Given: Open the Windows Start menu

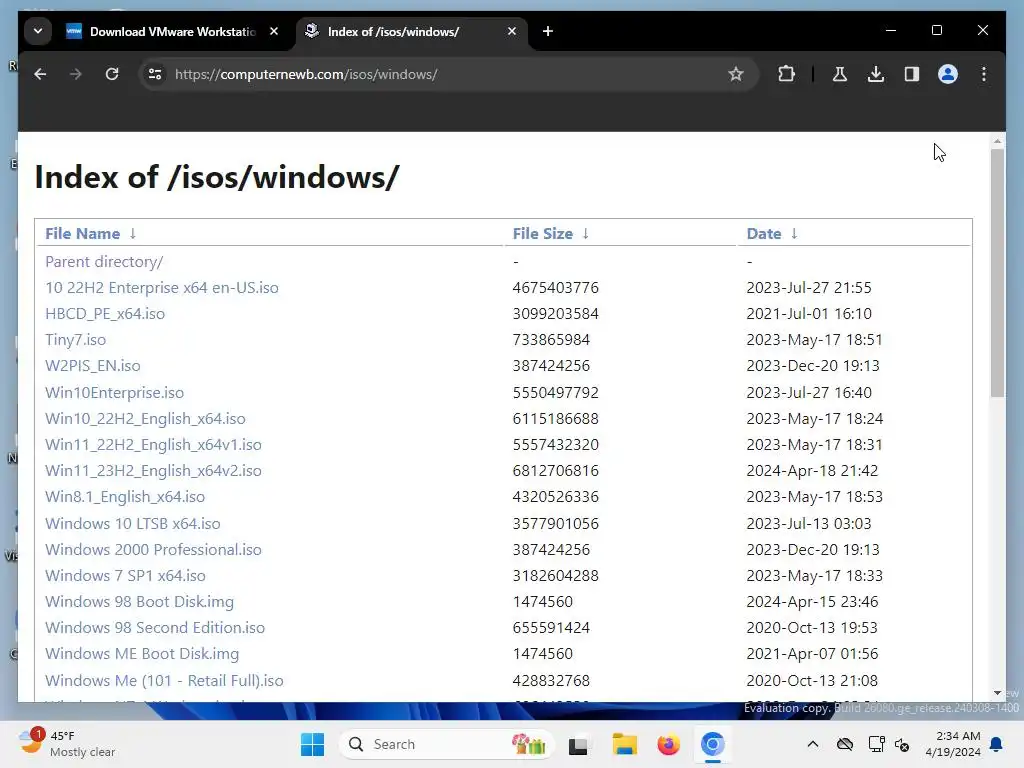Looking at the screenshot, I should pyautogui.click(x=312, y=744).
